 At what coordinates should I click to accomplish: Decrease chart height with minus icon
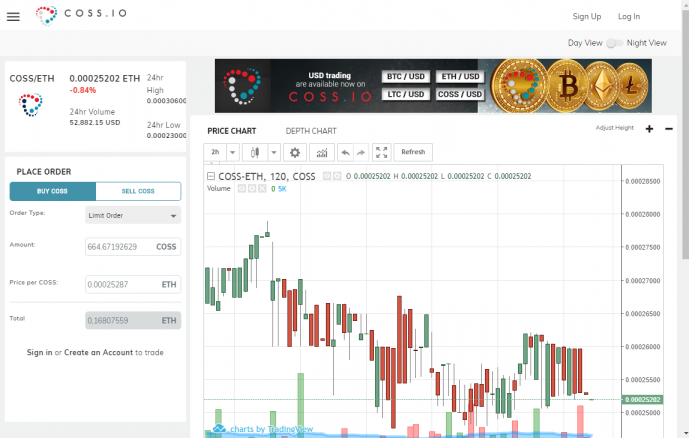669,129
